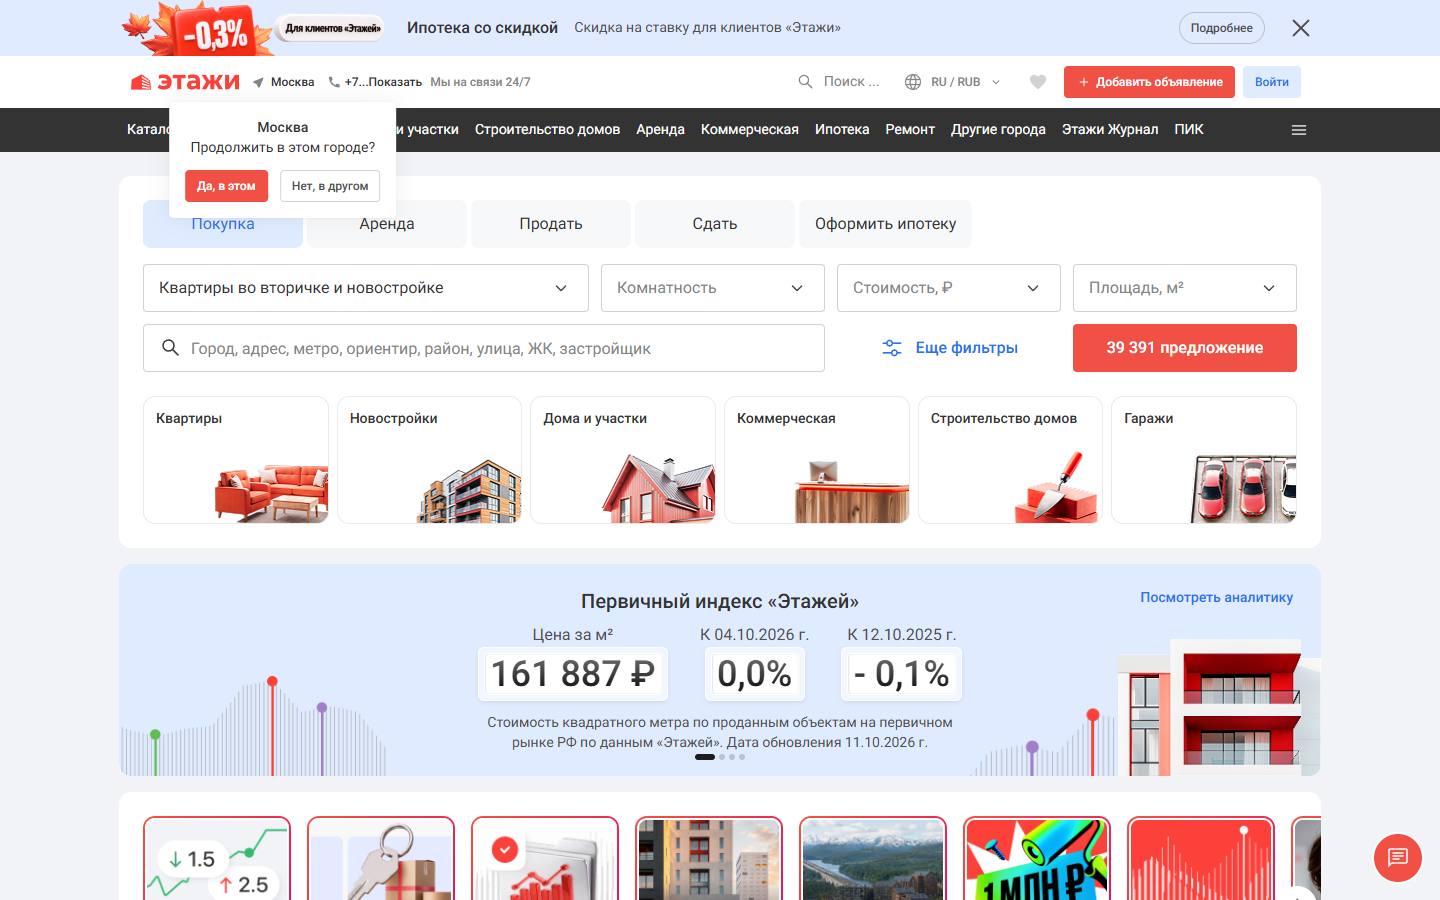This screenshot has width=1440, height=900.
Task: Open the Дома и участки card
Action: tap(623, 460)
